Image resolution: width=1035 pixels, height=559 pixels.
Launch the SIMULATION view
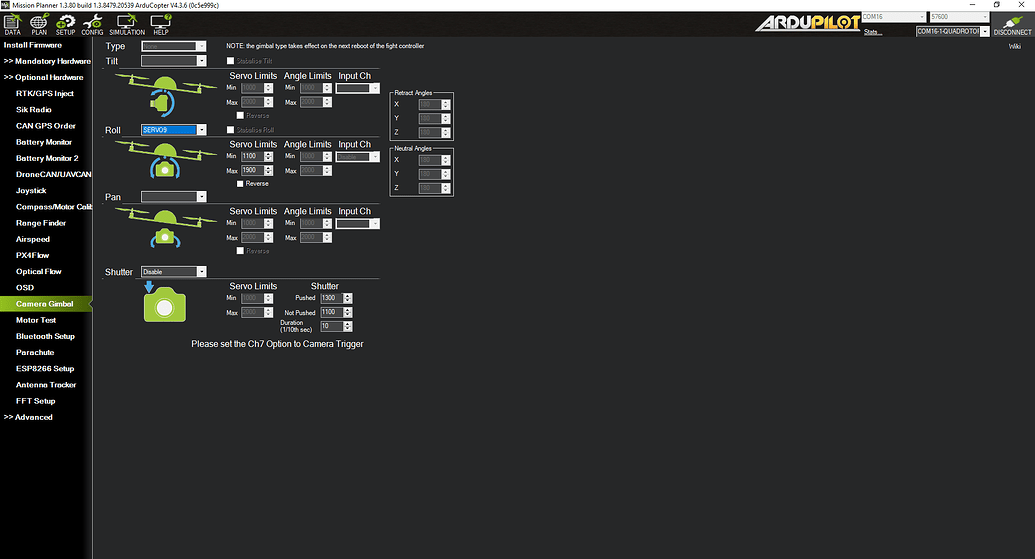click(126, 24)
